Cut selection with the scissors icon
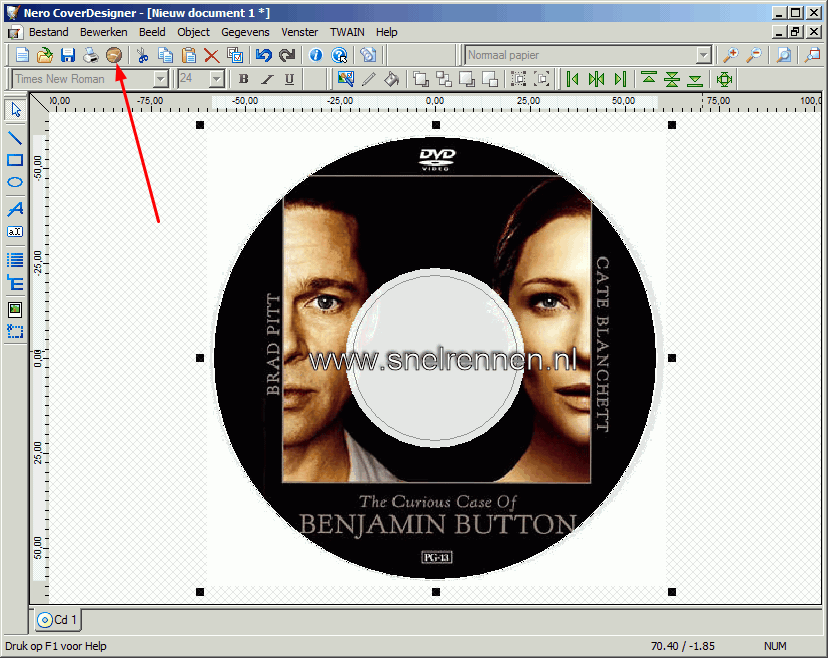Image resolution: width=828 pixels, height=658 pixels. 142,55
